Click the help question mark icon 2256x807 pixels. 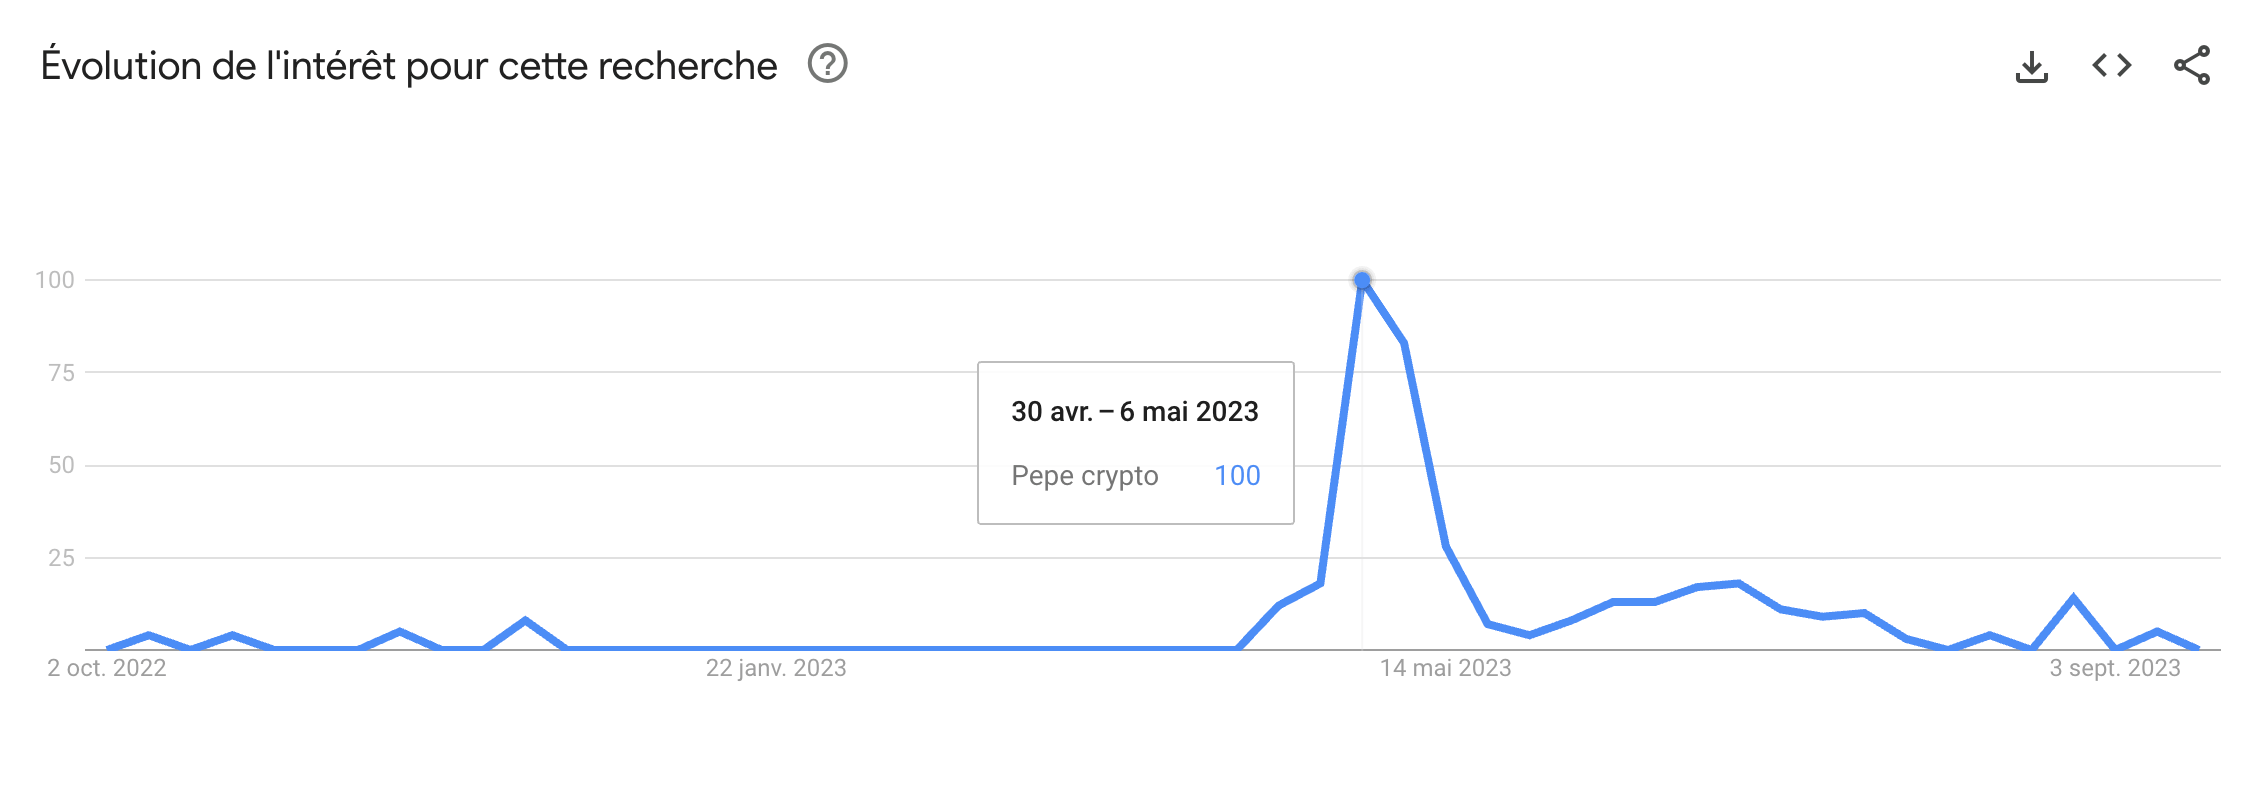point(827,65)
